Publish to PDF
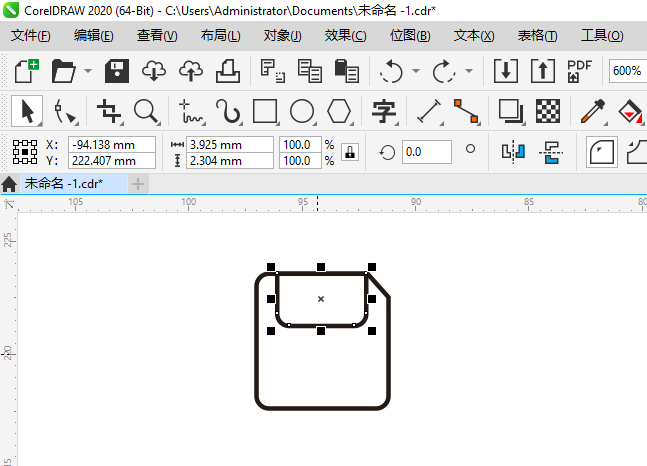This screenshot has height=466, width=647. click(x=579, y=71)
